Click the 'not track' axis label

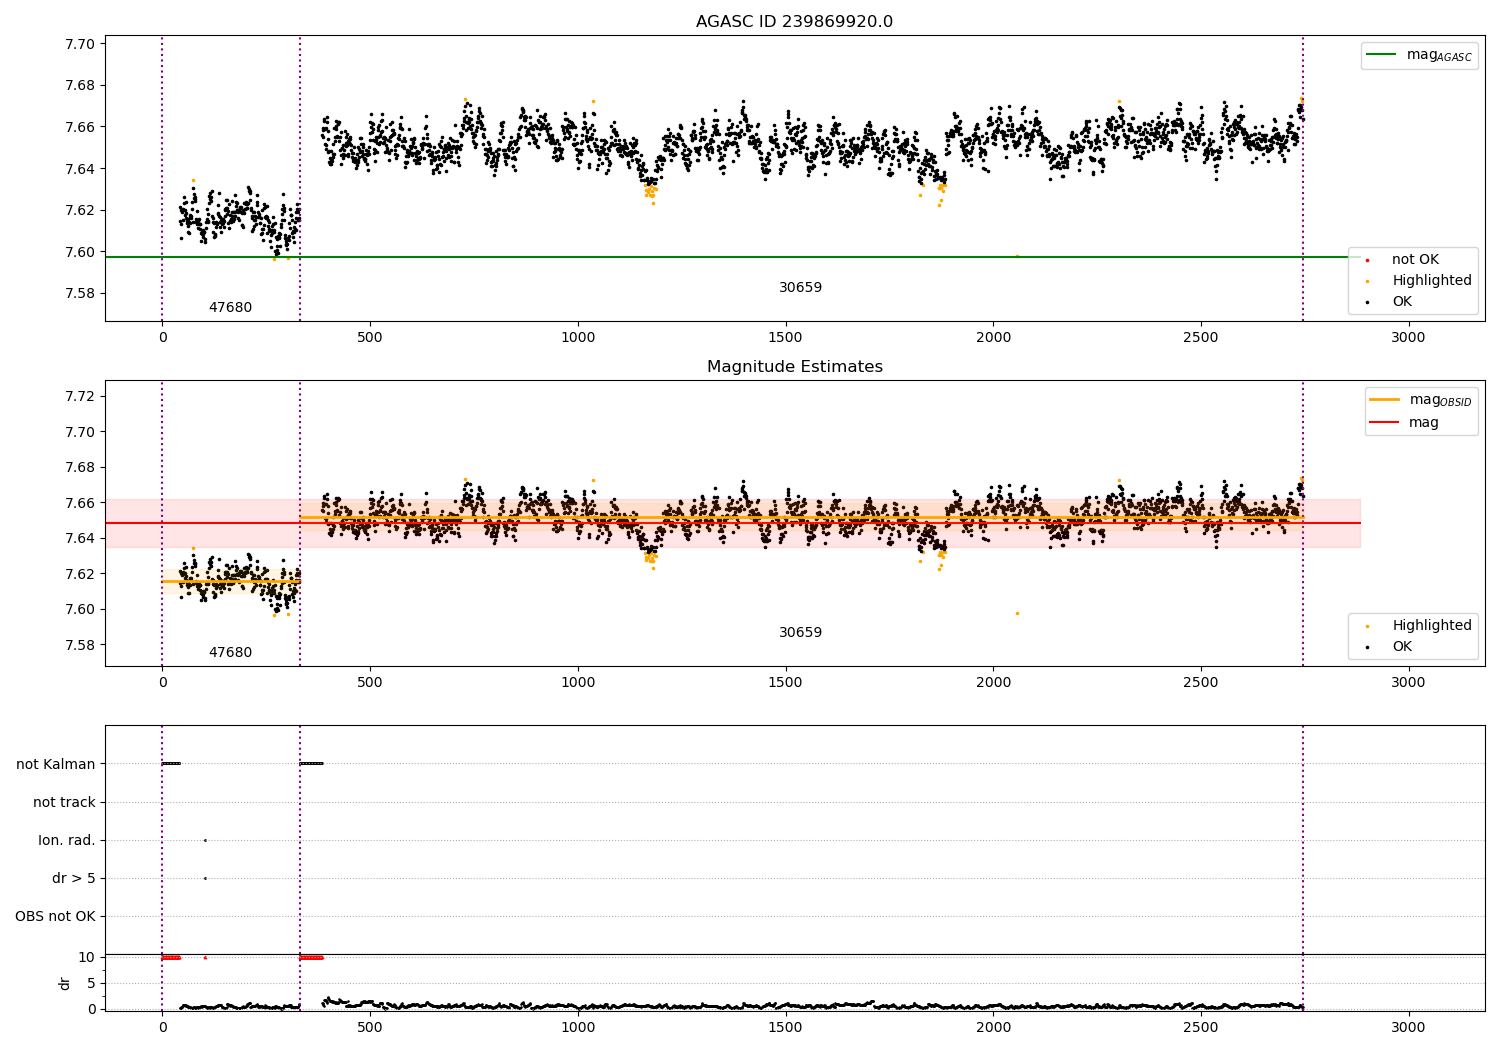tap(64, 802)
